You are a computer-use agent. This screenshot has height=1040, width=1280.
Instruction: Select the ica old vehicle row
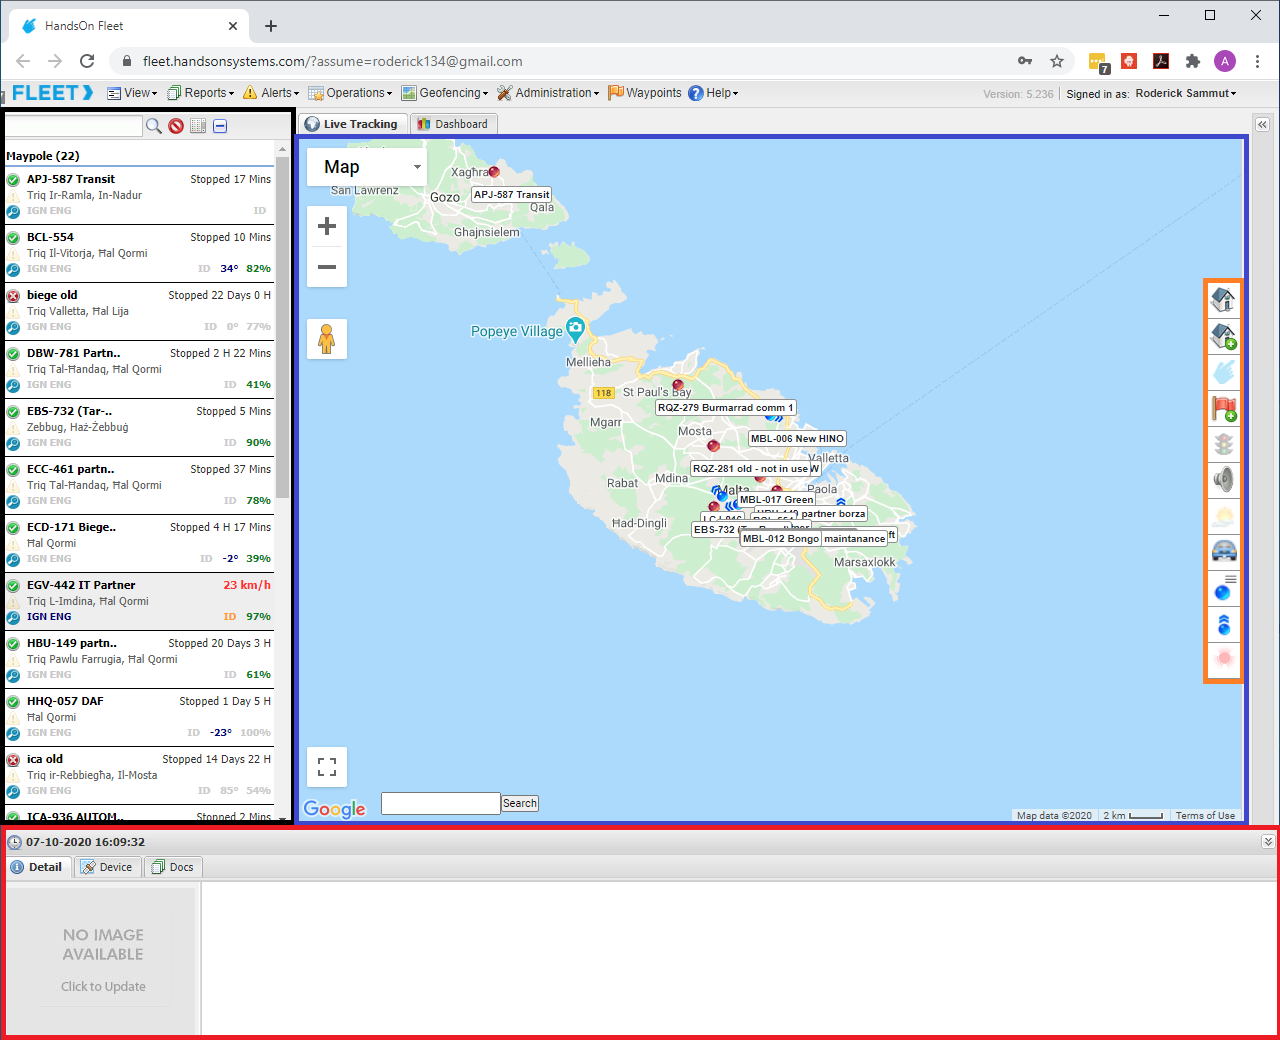click(139, 775)
